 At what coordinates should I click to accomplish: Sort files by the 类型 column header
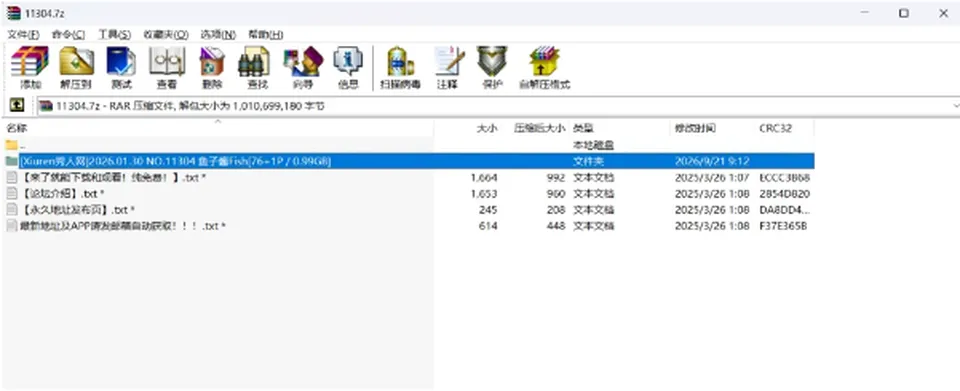click(x=619, y=128)
